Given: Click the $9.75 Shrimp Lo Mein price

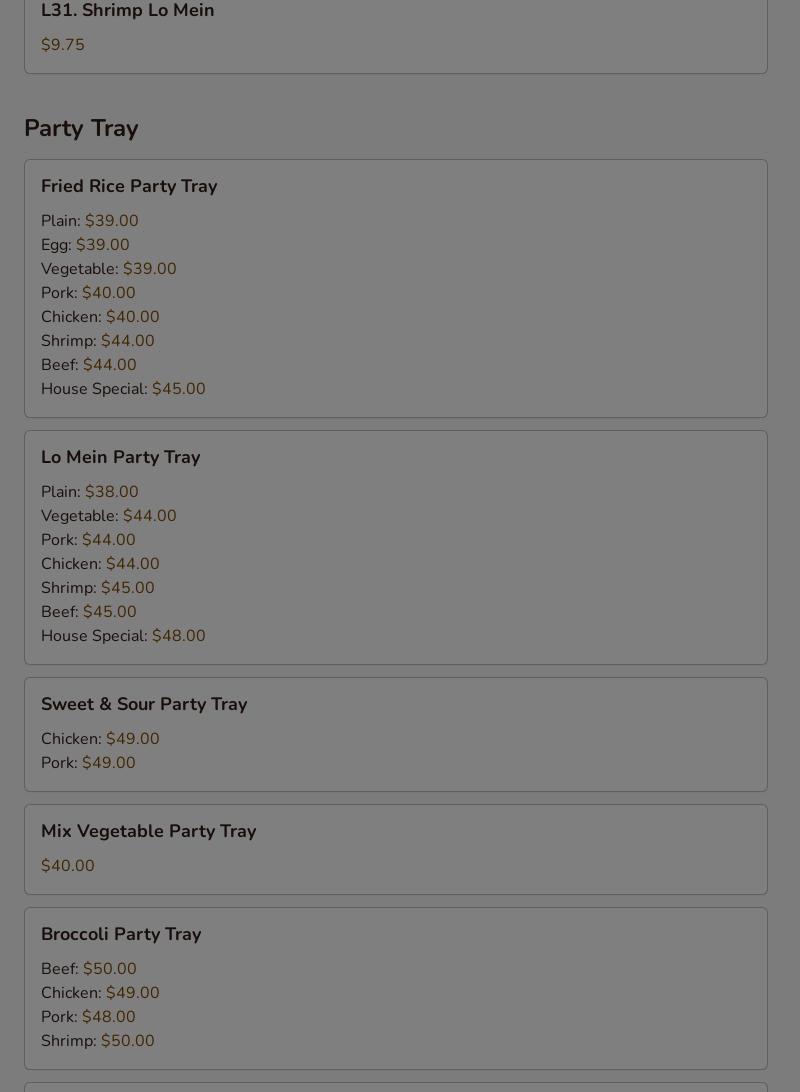Looking at the screenshot, I should click(x=63, y=45).
